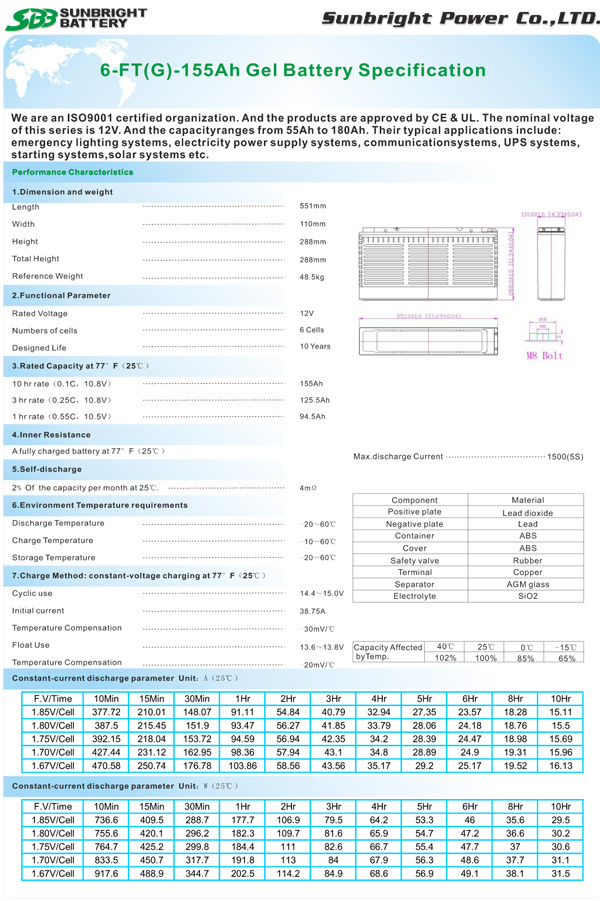
Task: Select the '5.Self-discharge' heading
Action: (47, 469)
